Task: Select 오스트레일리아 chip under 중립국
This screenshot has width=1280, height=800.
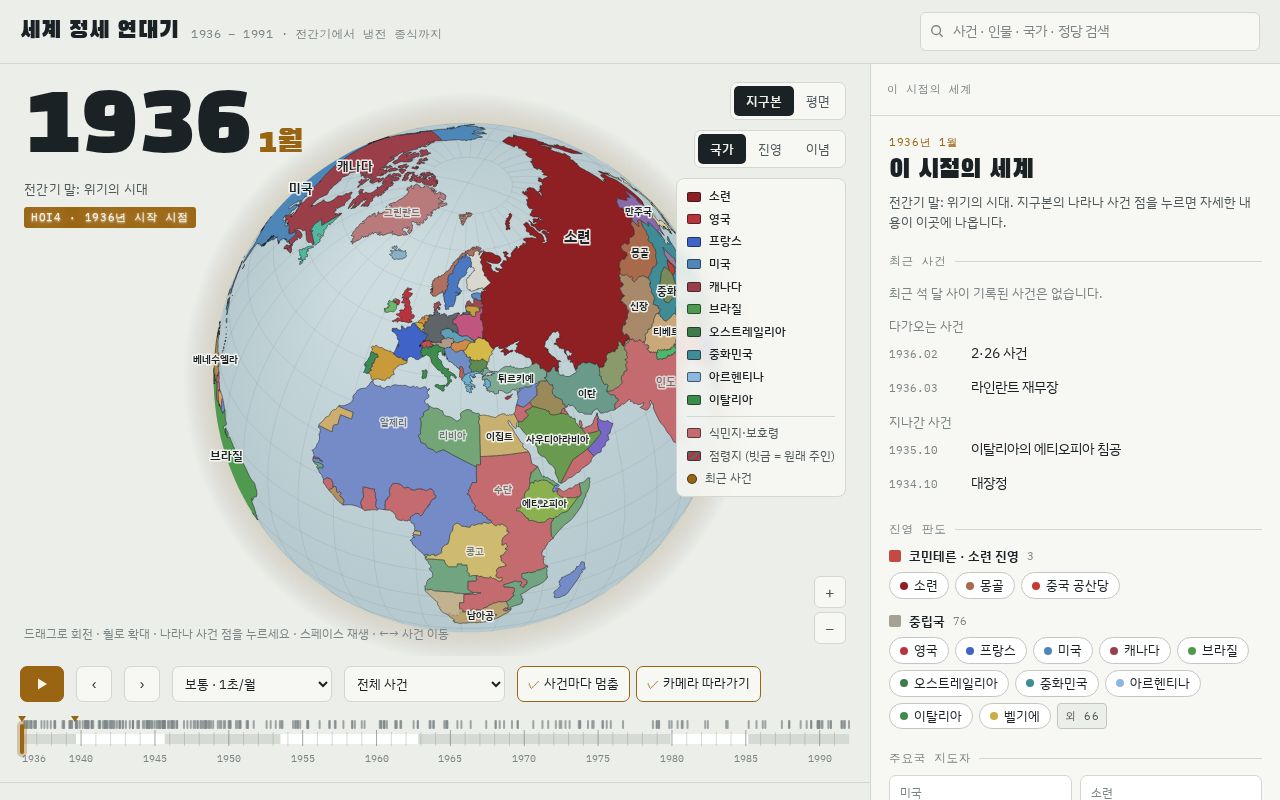Action: [x=948, y=683]
